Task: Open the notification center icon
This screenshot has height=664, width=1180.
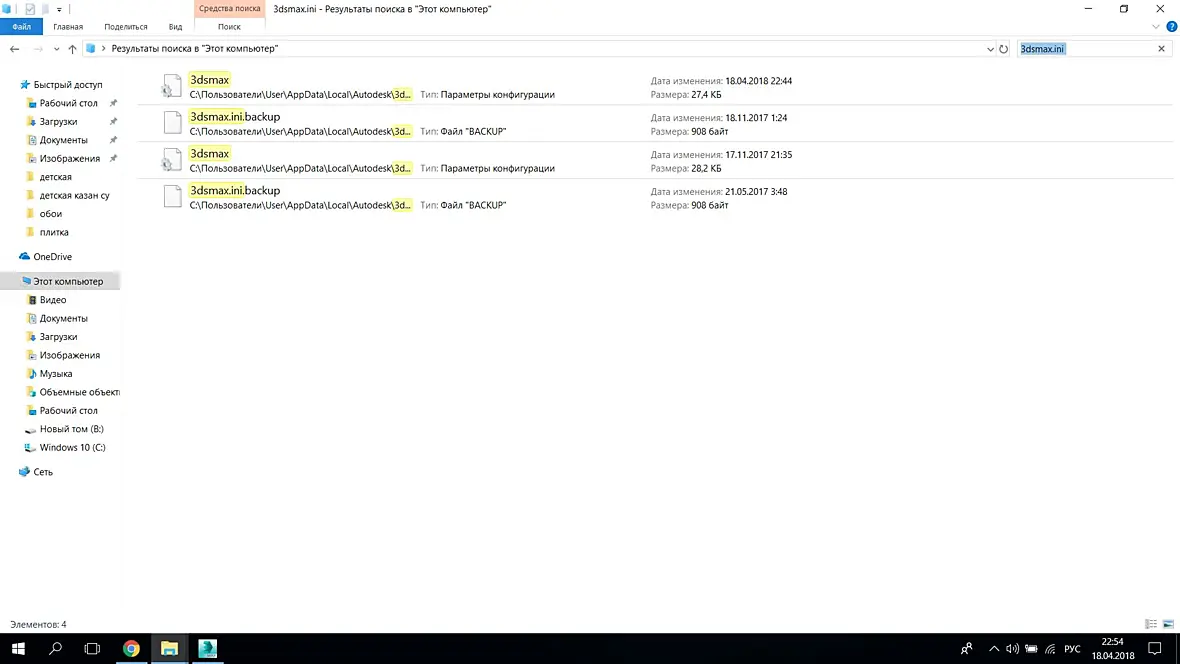Action: pos(1154,648)
